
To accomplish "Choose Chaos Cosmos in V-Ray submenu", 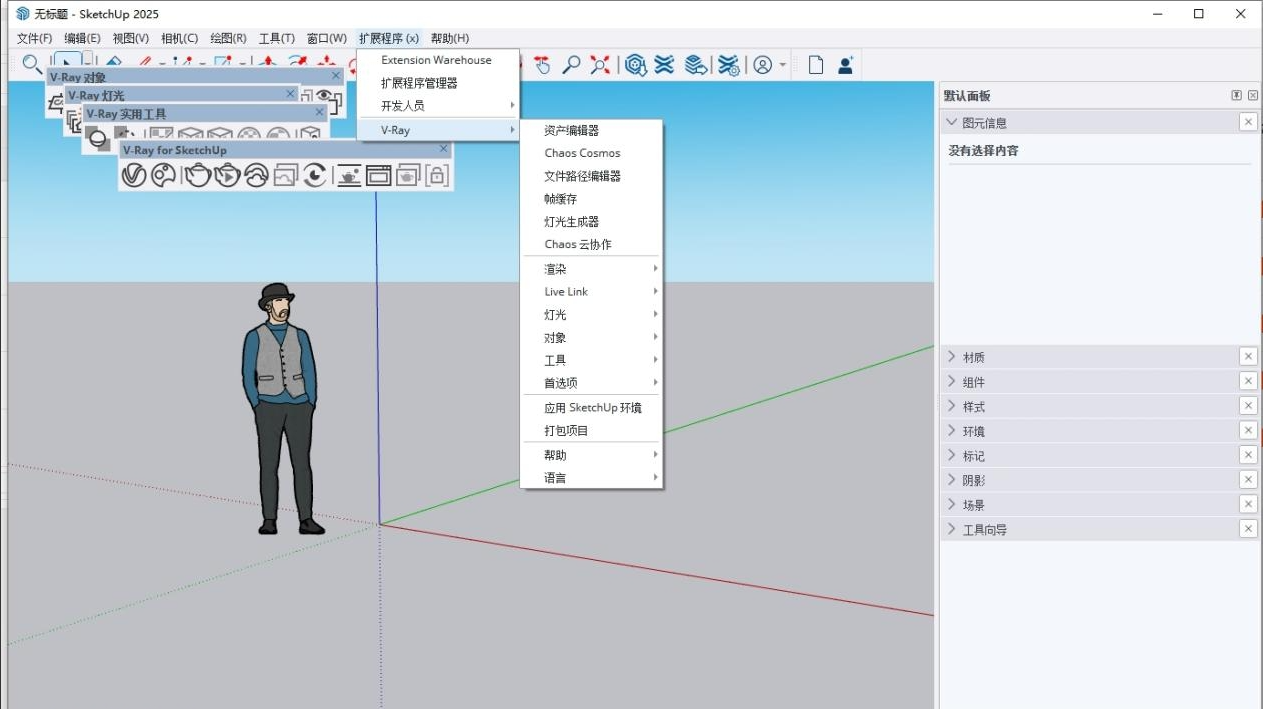I will (x=591, y=153).
